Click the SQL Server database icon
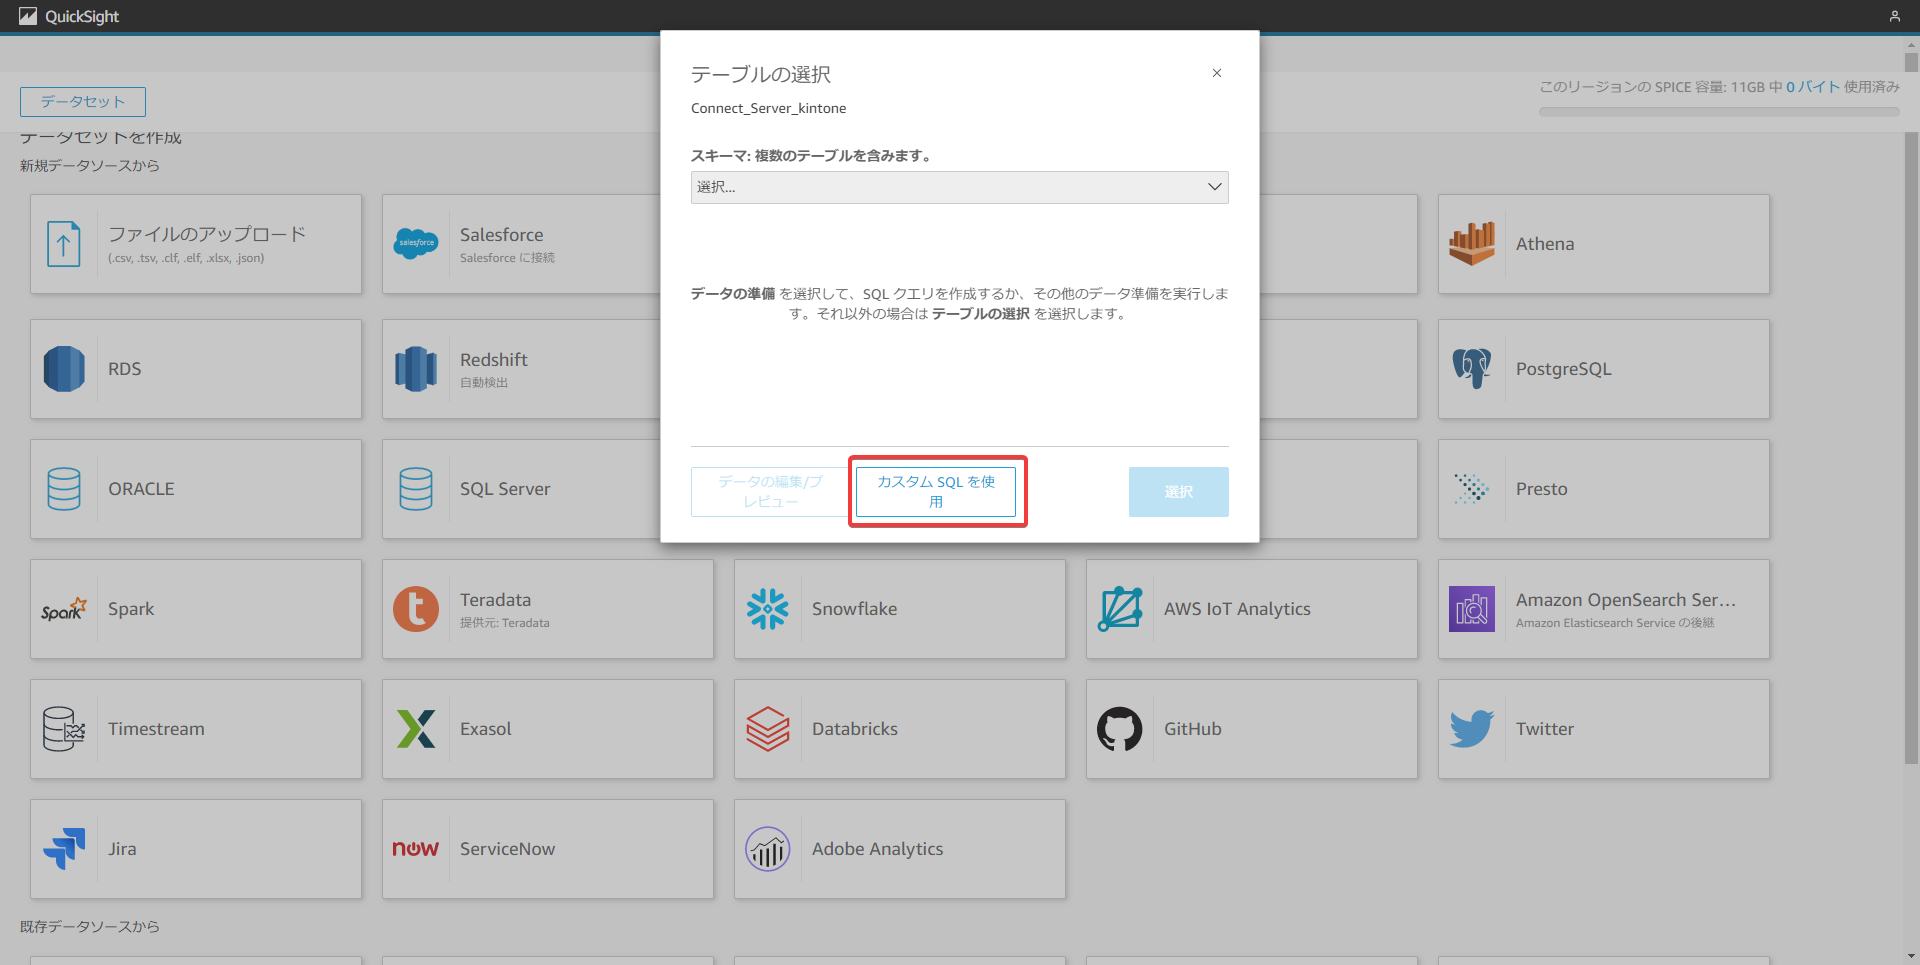 pyautogui.click(x=416, y=489)
